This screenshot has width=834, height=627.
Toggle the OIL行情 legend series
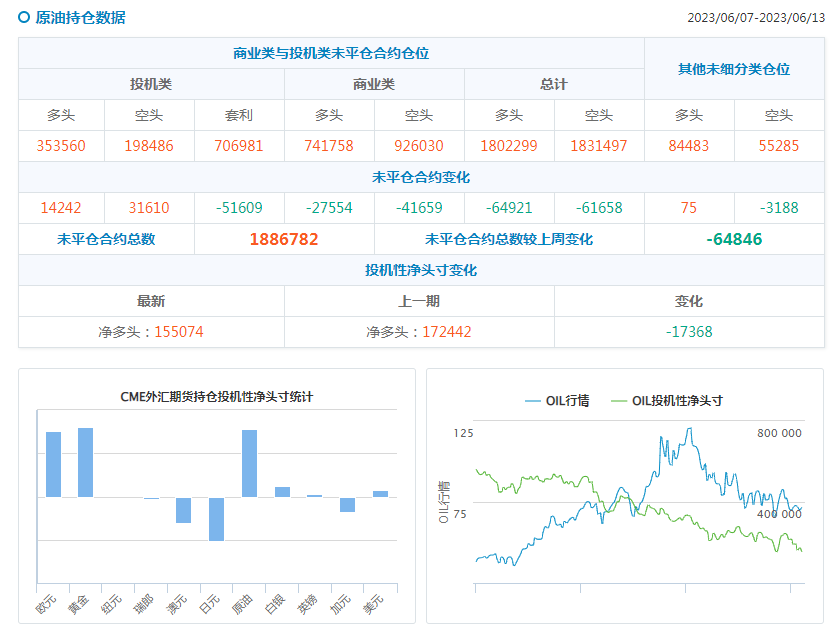coord(557,401)
